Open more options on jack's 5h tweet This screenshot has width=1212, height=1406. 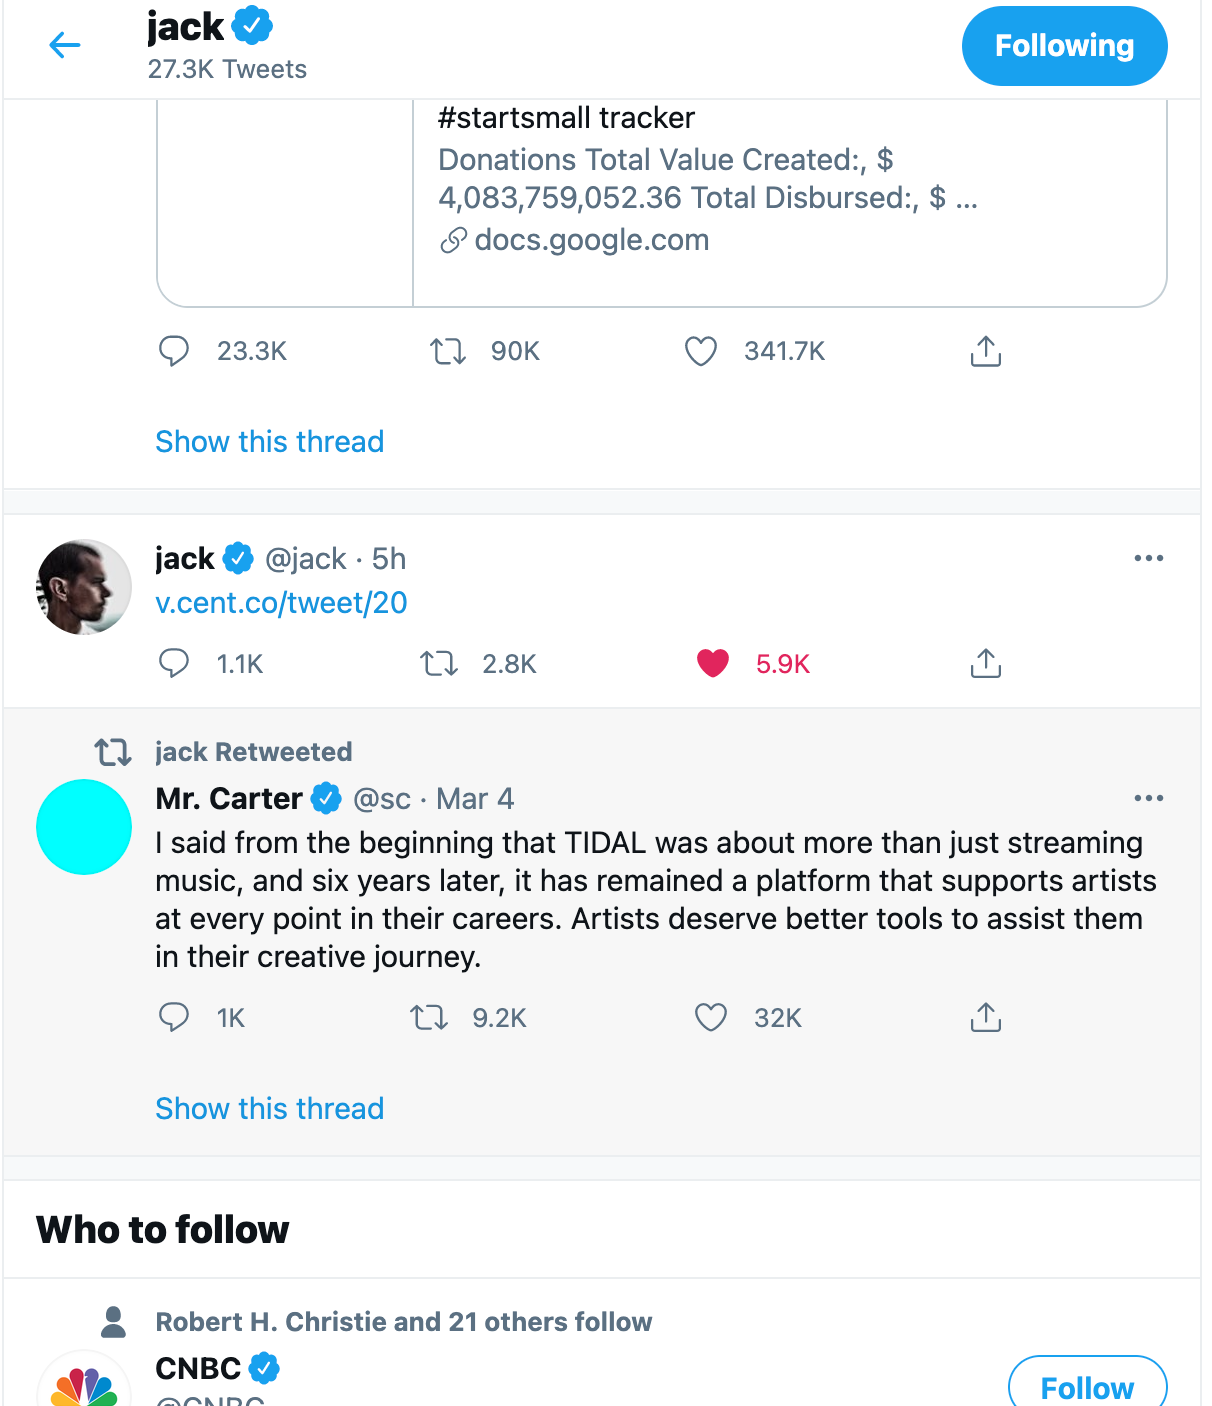click(x=1148, y=558)
